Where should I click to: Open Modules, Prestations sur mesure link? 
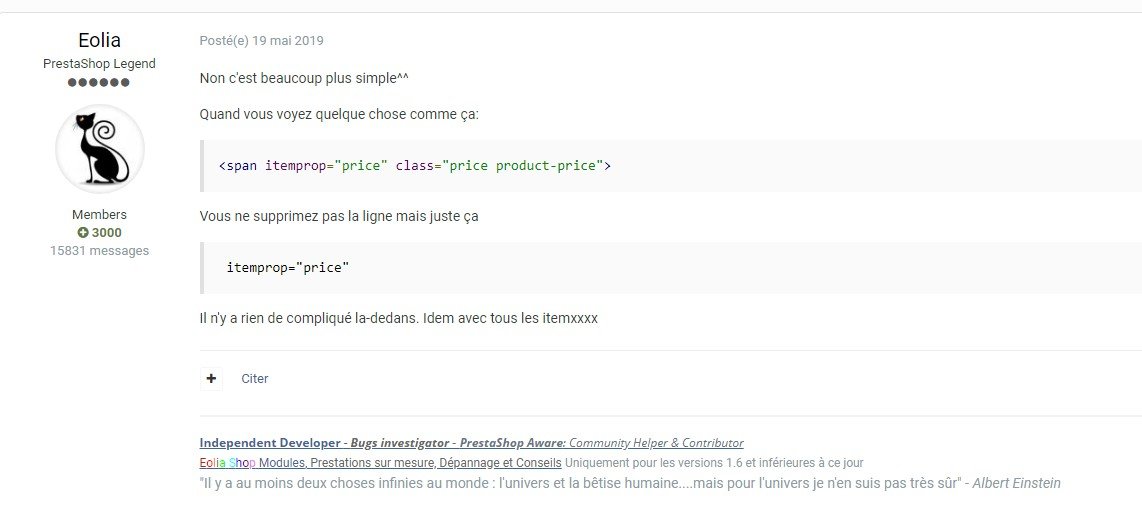point(346,463)
